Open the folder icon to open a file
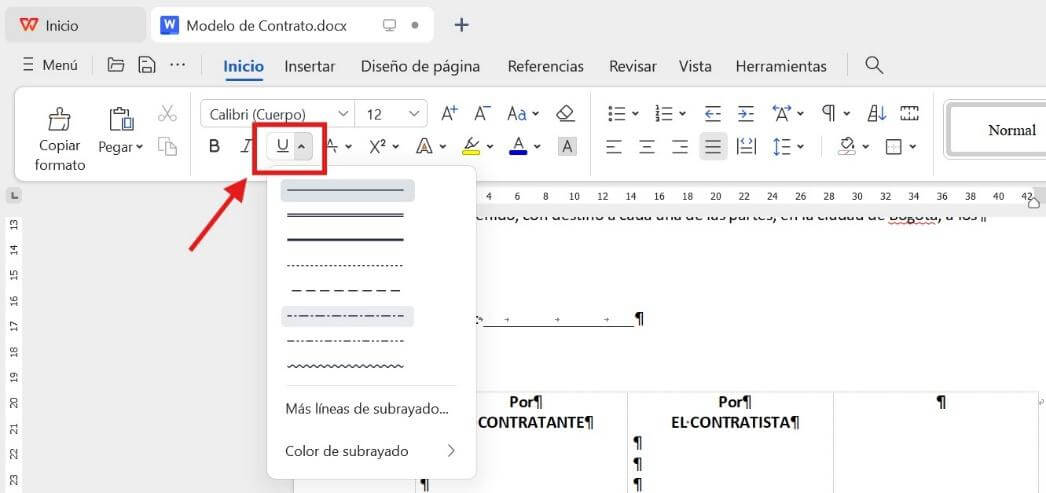The height and width of the screenshot is (493, 1046). point(116,65)
